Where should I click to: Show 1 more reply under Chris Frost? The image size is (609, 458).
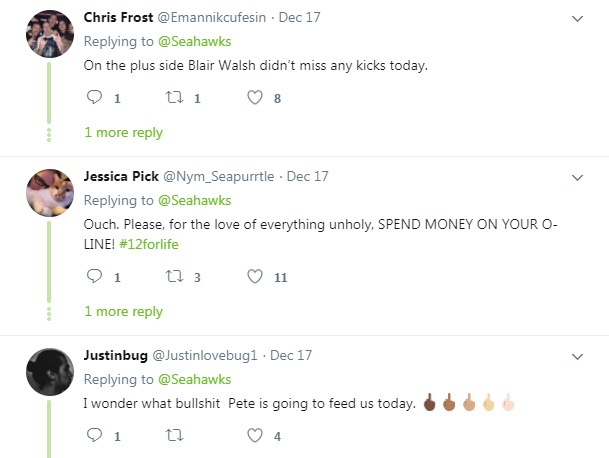(x=123, y=132)
